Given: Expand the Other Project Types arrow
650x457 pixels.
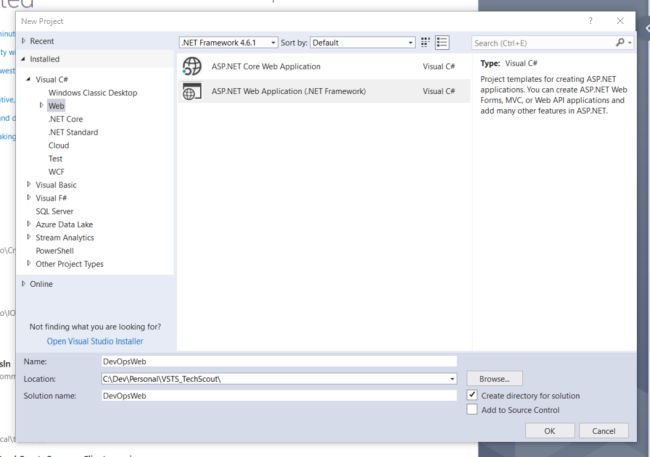Looking at the screenshot, I should click(29, 263).
